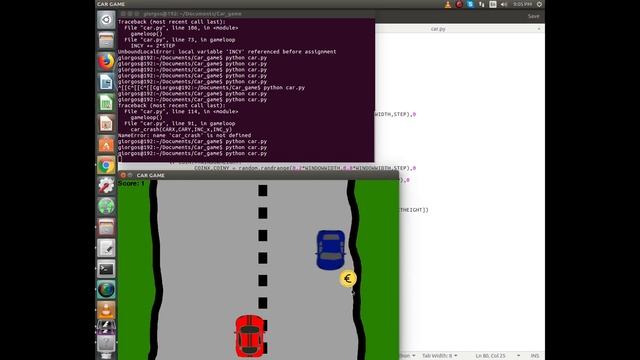640x360 pixels.
Task: Launch VLC media player from the dock
Action: click(106, 310)
